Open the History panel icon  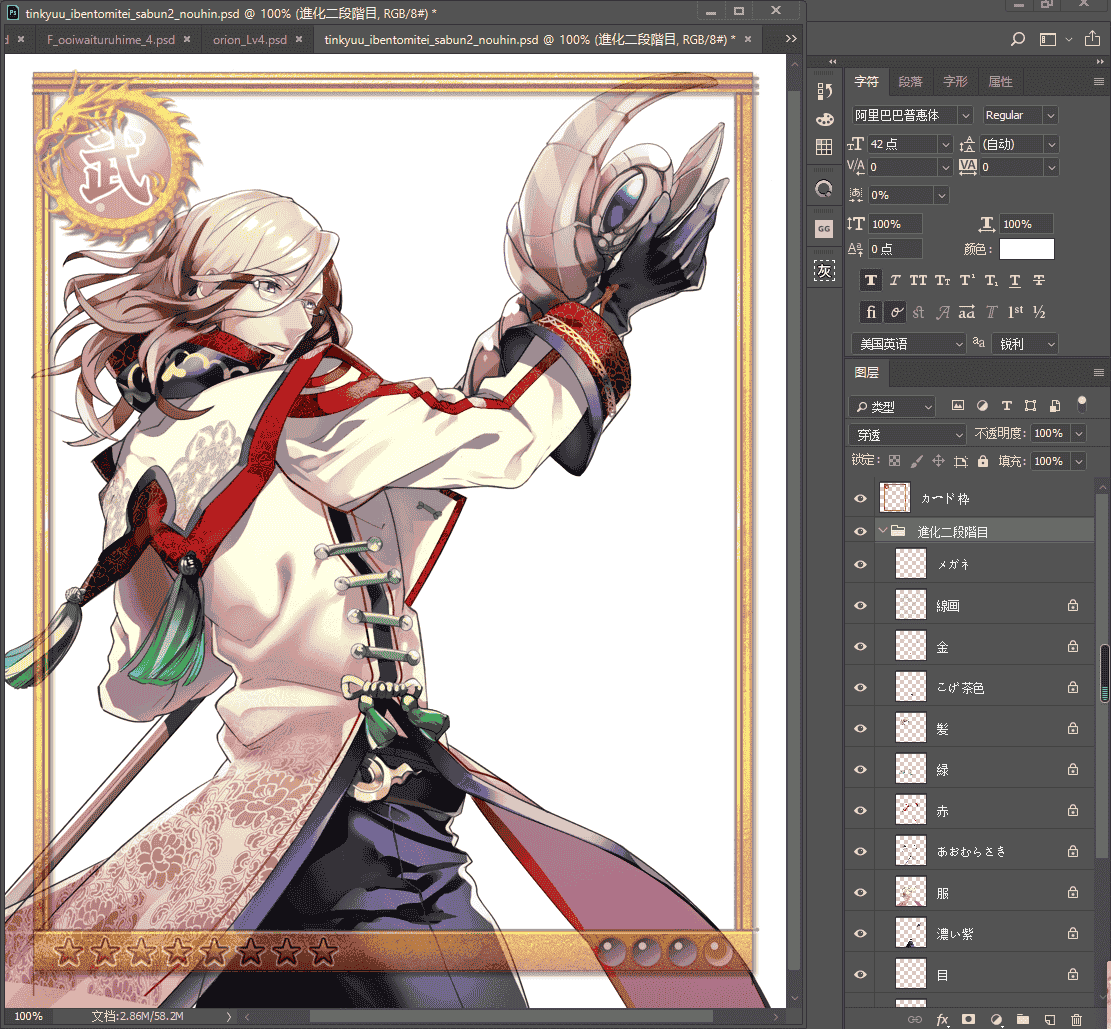coord(824,91)
